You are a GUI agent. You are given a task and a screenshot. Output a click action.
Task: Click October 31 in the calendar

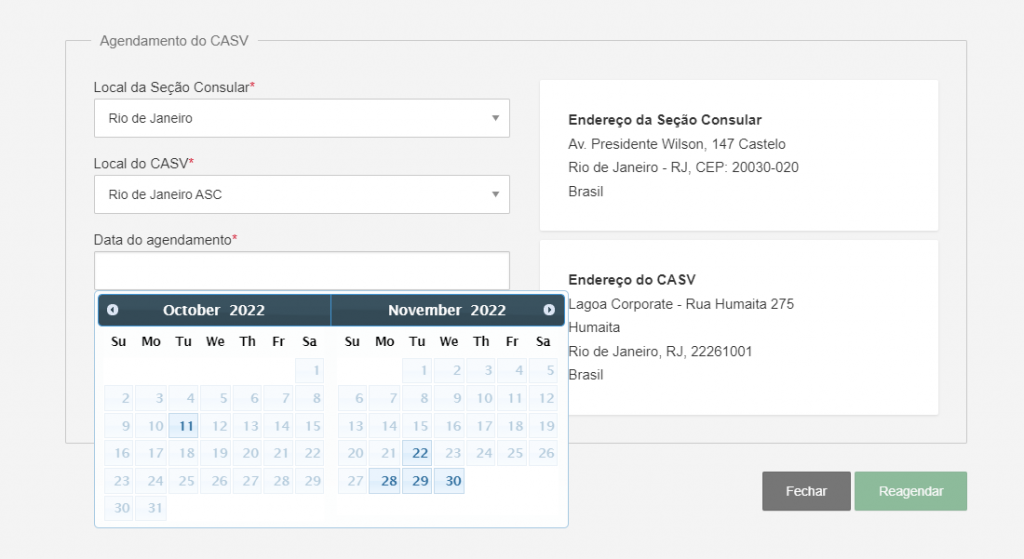point(152,508)
